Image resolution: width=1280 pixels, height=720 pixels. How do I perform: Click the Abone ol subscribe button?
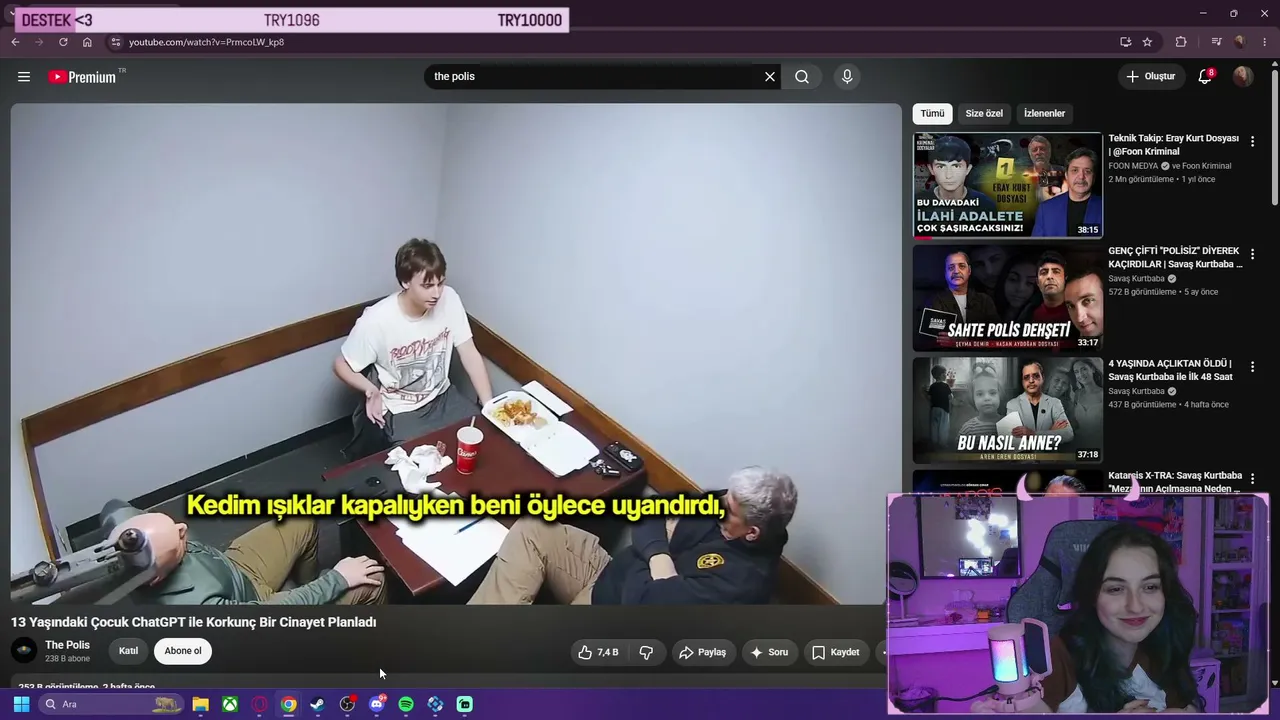click(x=183, y=651)
